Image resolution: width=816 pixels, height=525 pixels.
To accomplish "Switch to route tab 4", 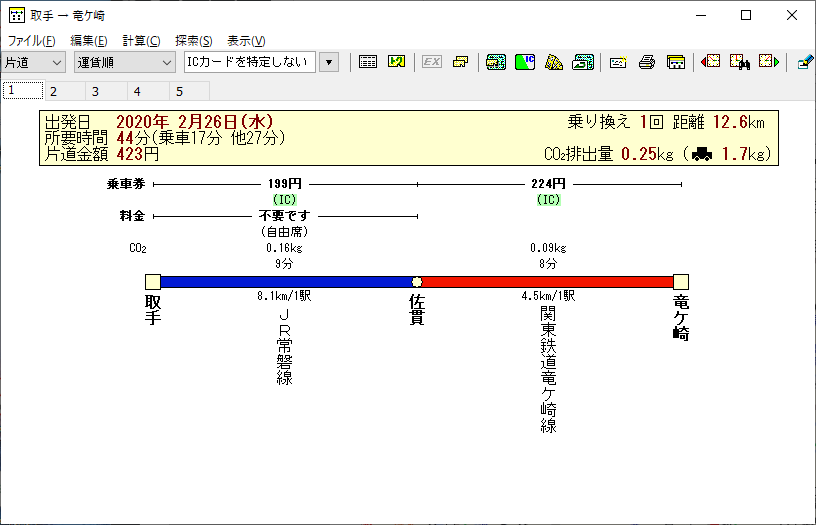I will coord(148,91).
